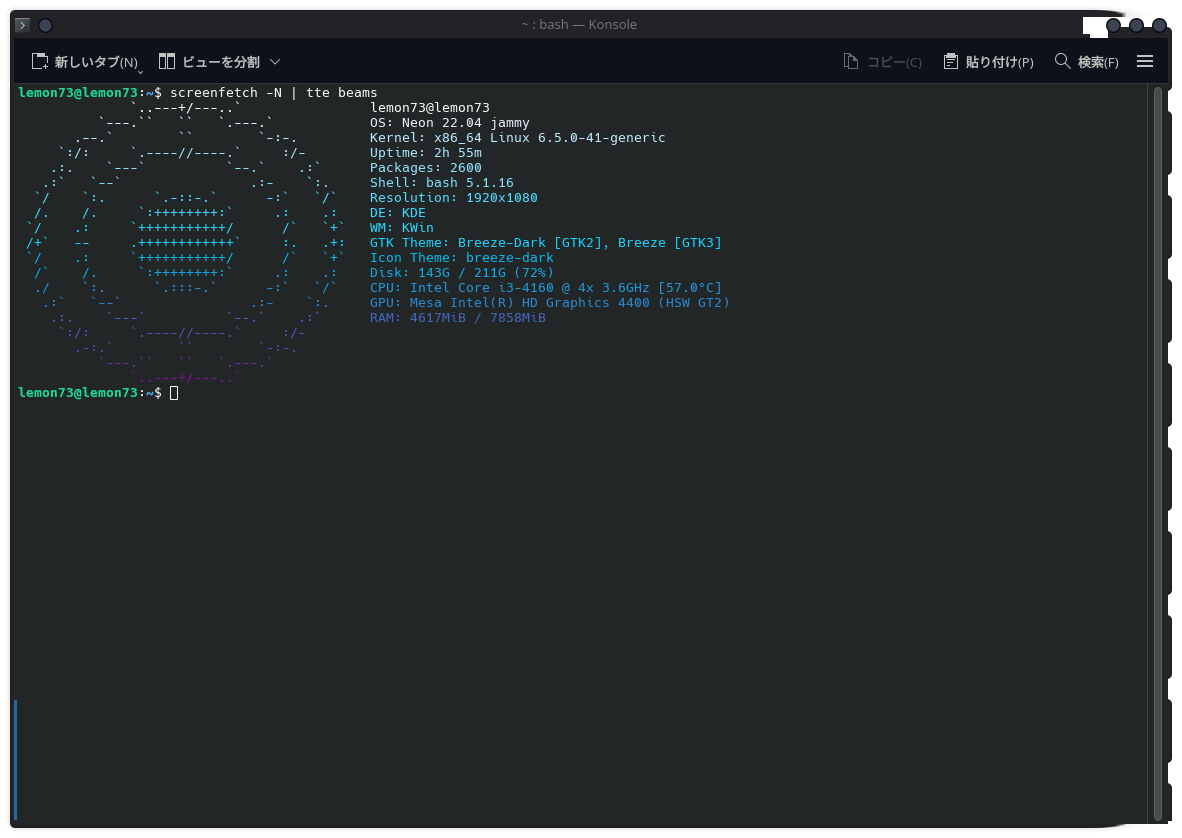
Task: Expand the chevron next to ビューを分割
Action: coord(275,61)
